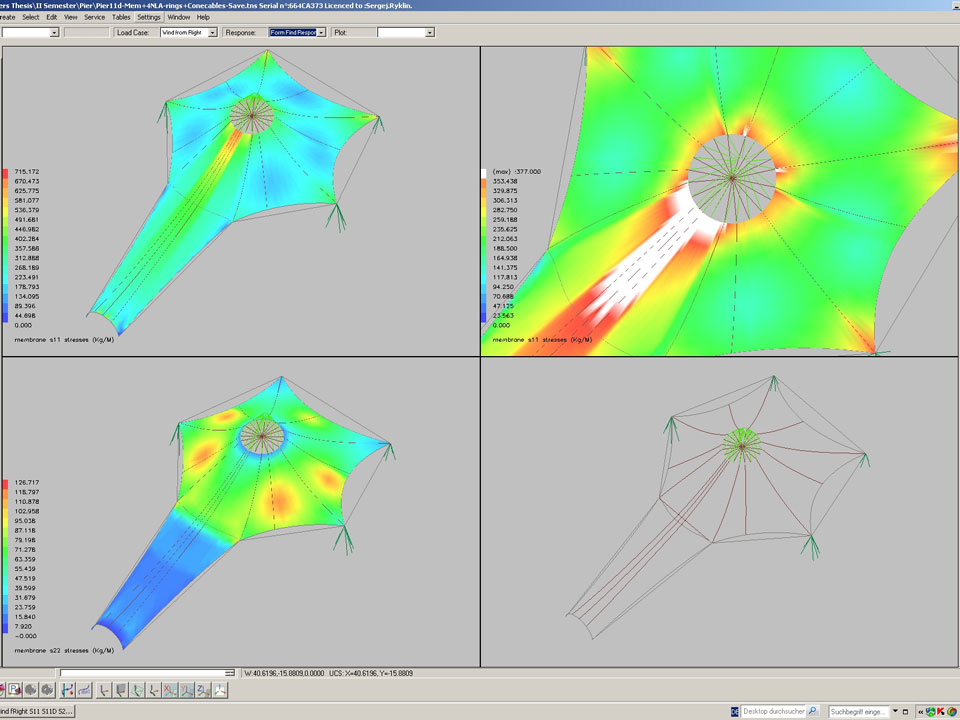Viewport: 960px width, 720px height.
Task: Click the blue curved-line toolbar icon
Action: pyautogui.click(x=84, y=690)
